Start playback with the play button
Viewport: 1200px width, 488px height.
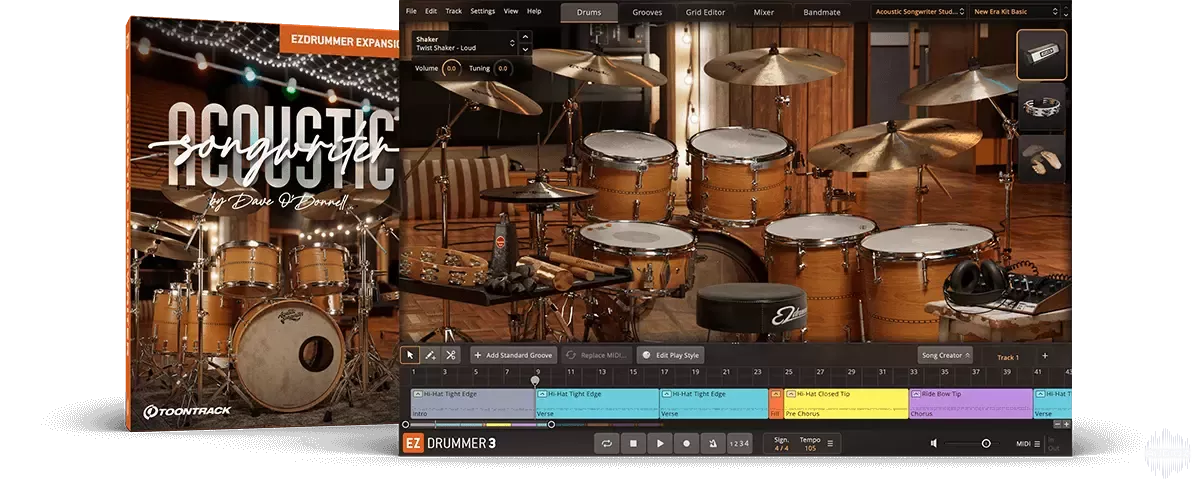pyautogui.click(x=659, y=443)
